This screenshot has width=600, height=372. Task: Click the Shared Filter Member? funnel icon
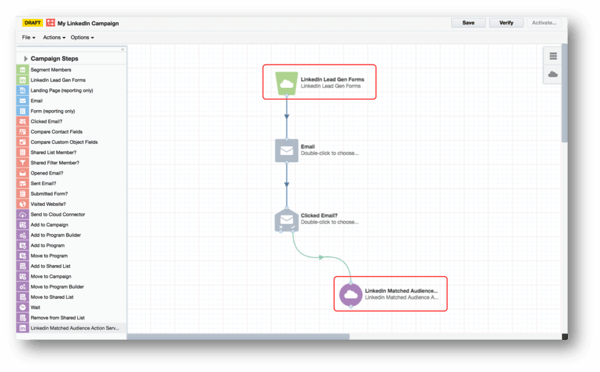[x=23, y=163]
